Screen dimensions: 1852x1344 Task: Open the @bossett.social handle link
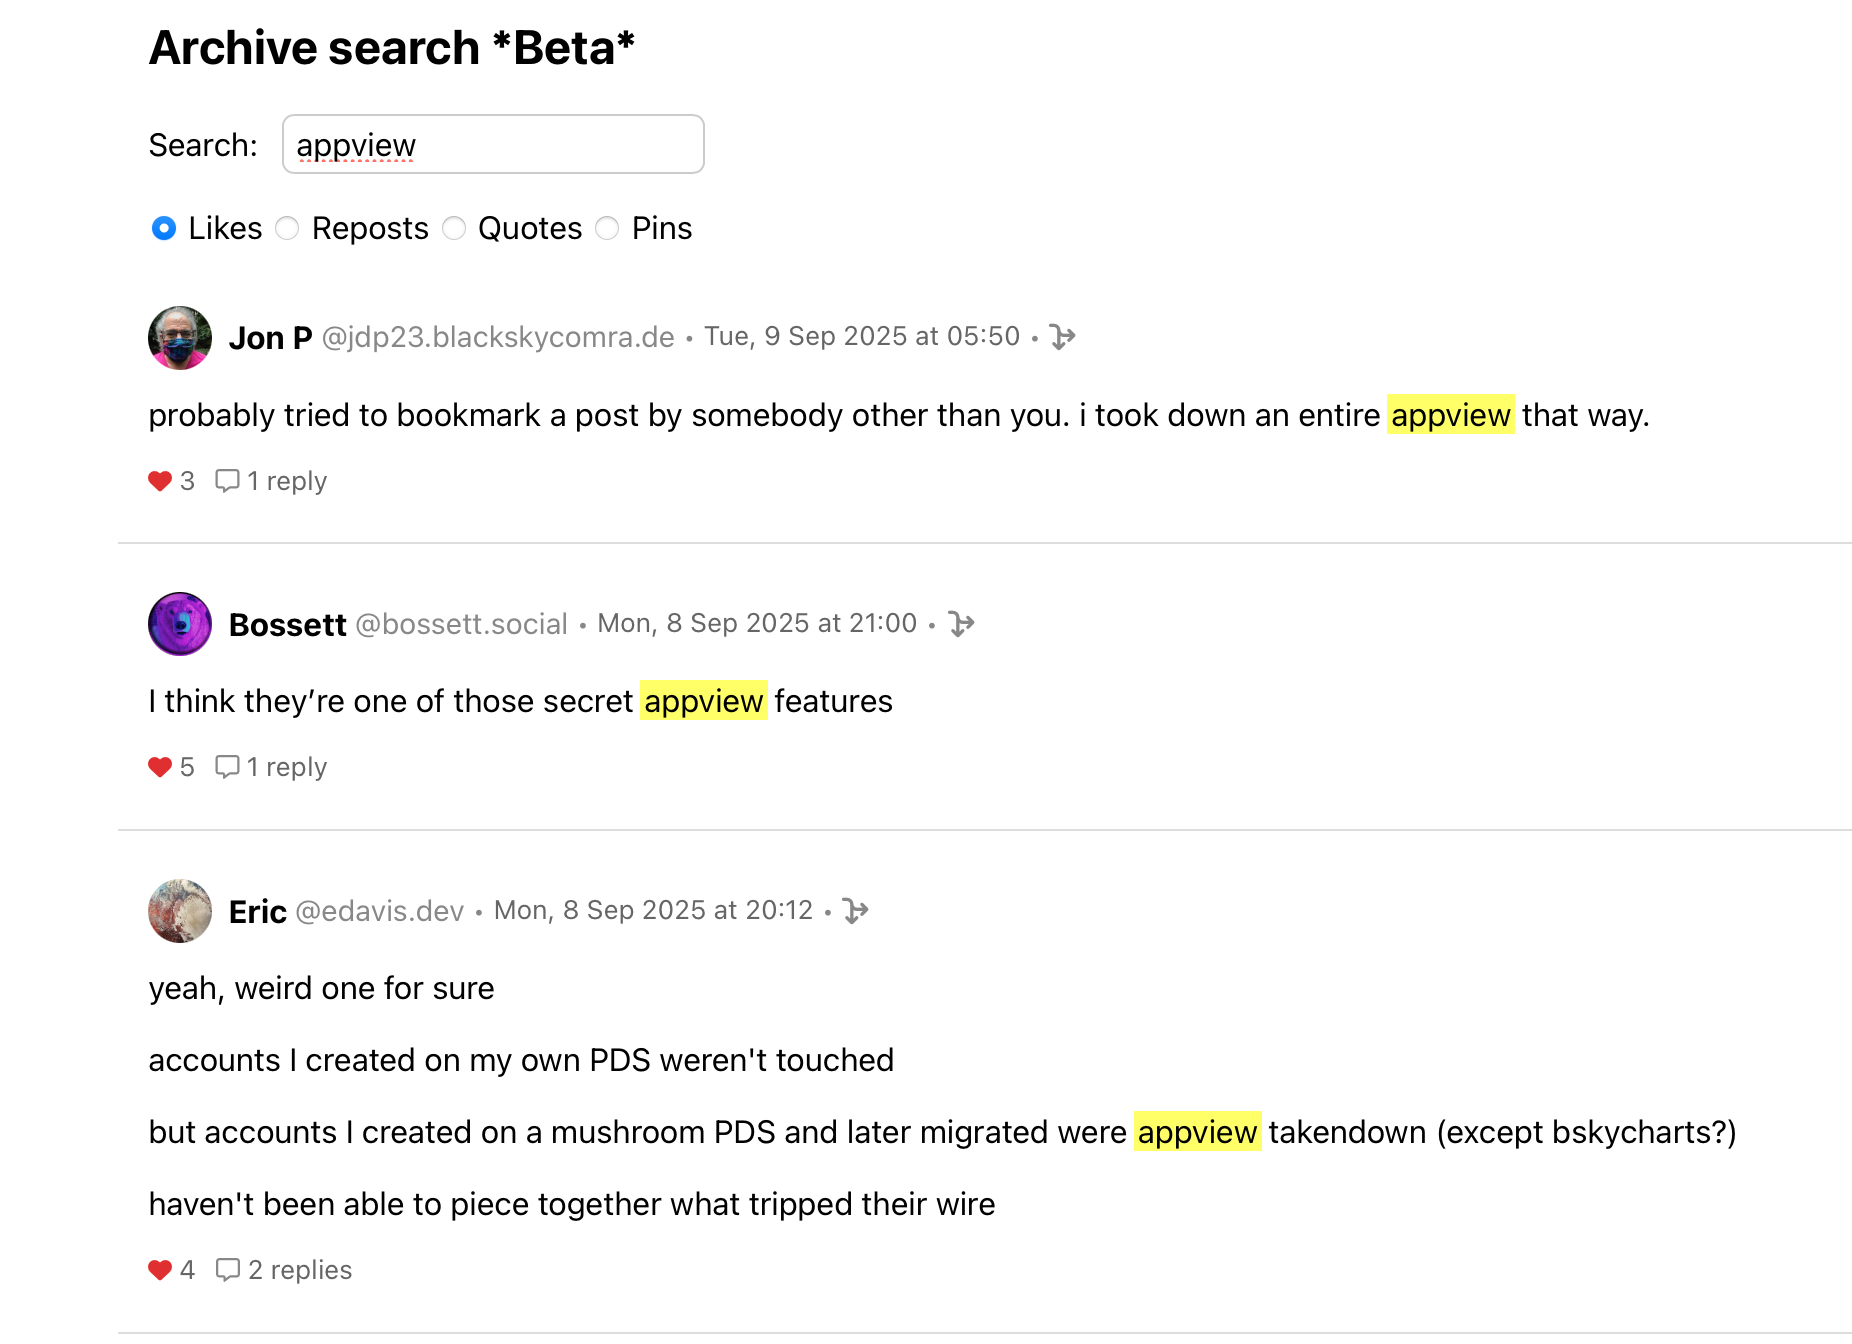coord(462,625)
